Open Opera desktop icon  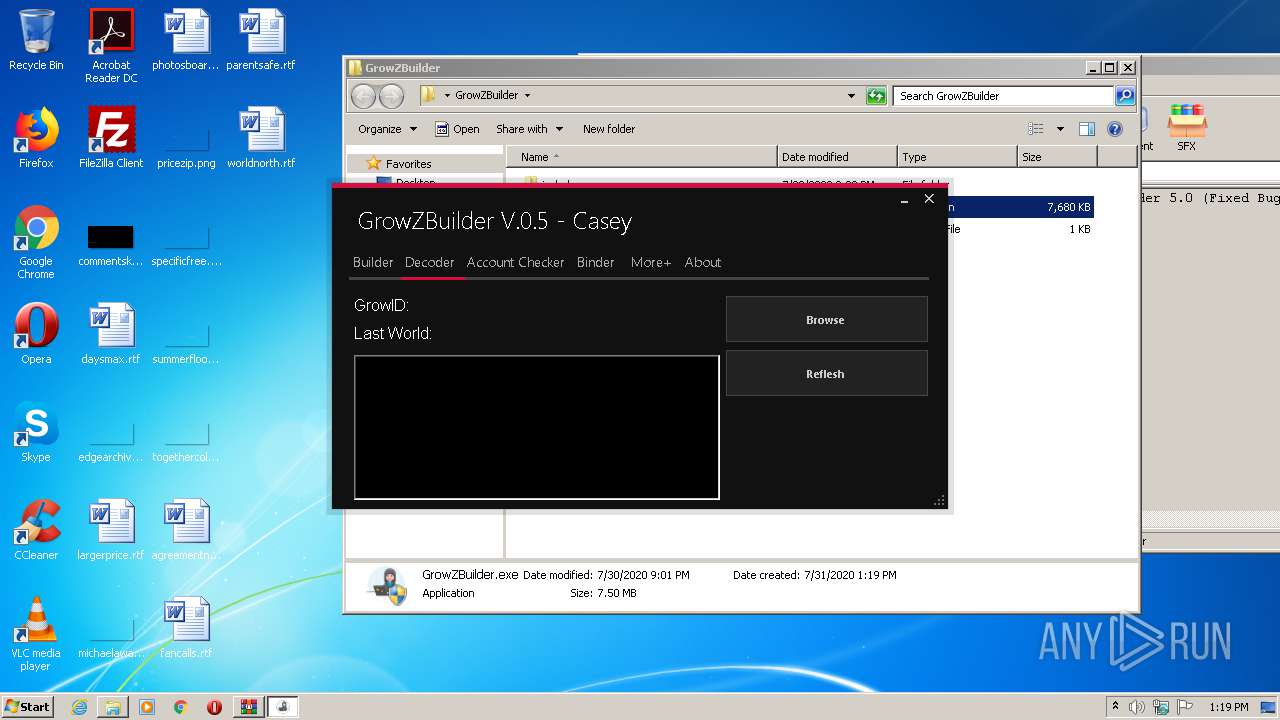coord(36,334)
